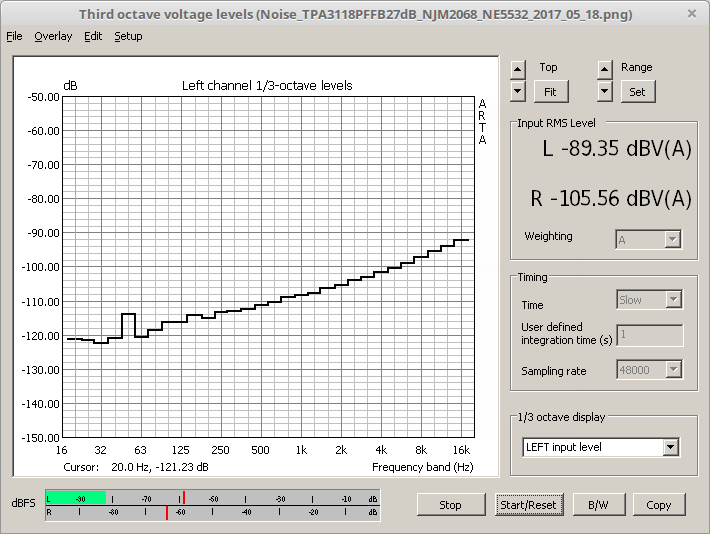Copy the graph with Copy button

pyautogui.click(x=658, y=505)
